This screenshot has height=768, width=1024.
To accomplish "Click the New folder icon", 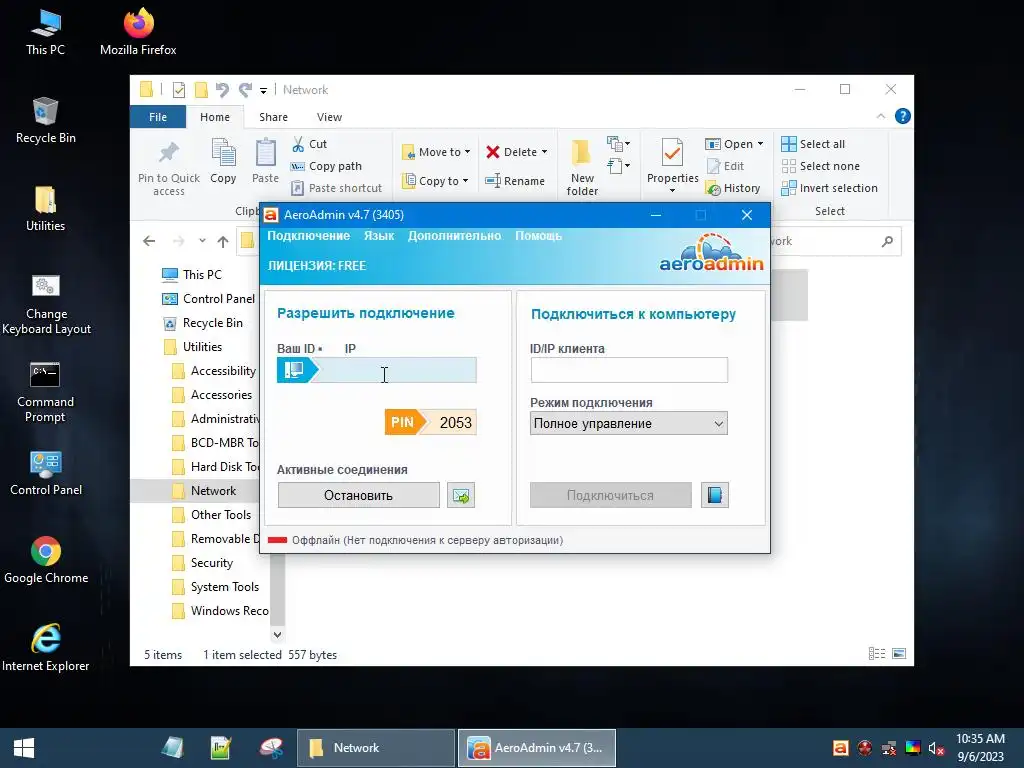I will point(581,153).
